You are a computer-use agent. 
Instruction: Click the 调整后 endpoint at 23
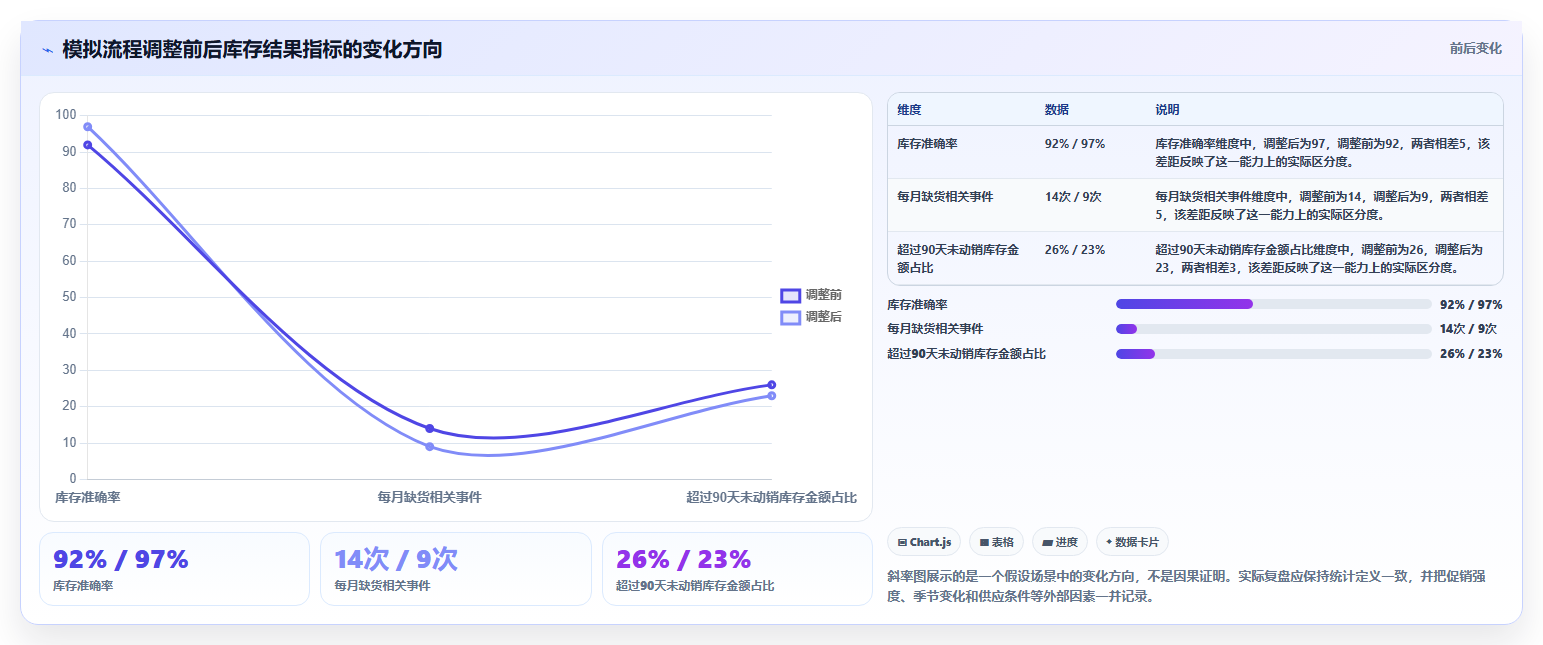tap(772, 396)
